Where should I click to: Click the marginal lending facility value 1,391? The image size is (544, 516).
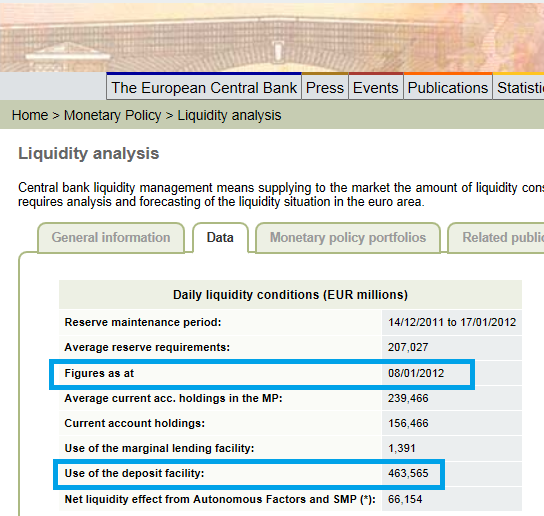click(x=401, y=448)
